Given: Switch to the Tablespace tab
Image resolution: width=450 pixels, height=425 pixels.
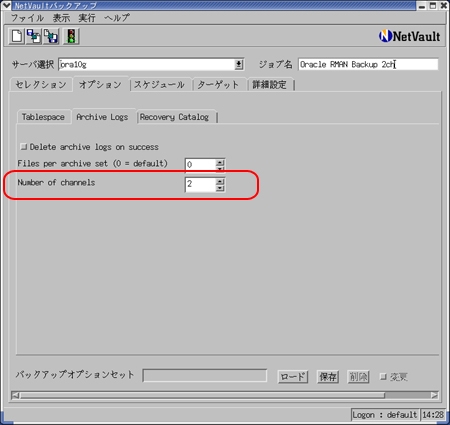Looking at the screenshot, I should 43,117.
